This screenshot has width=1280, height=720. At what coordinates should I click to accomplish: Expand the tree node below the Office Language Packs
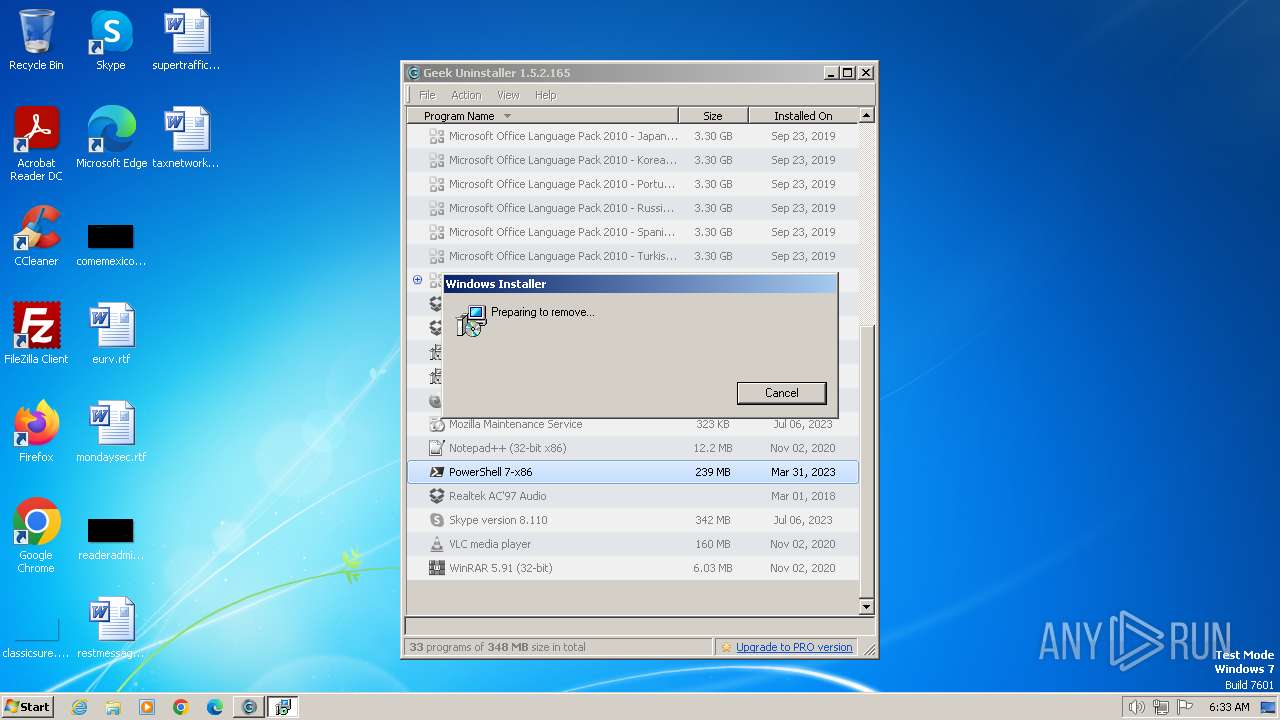coord(417,280)
